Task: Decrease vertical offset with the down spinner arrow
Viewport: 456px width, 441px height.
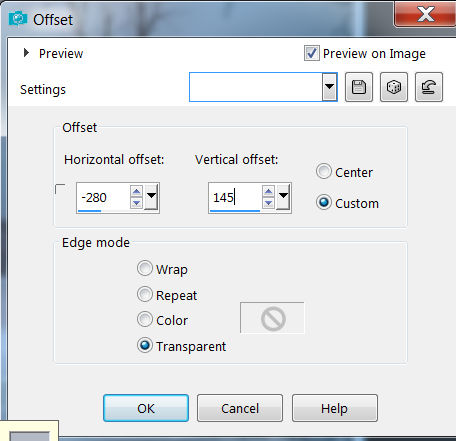Action: point(268,203)
